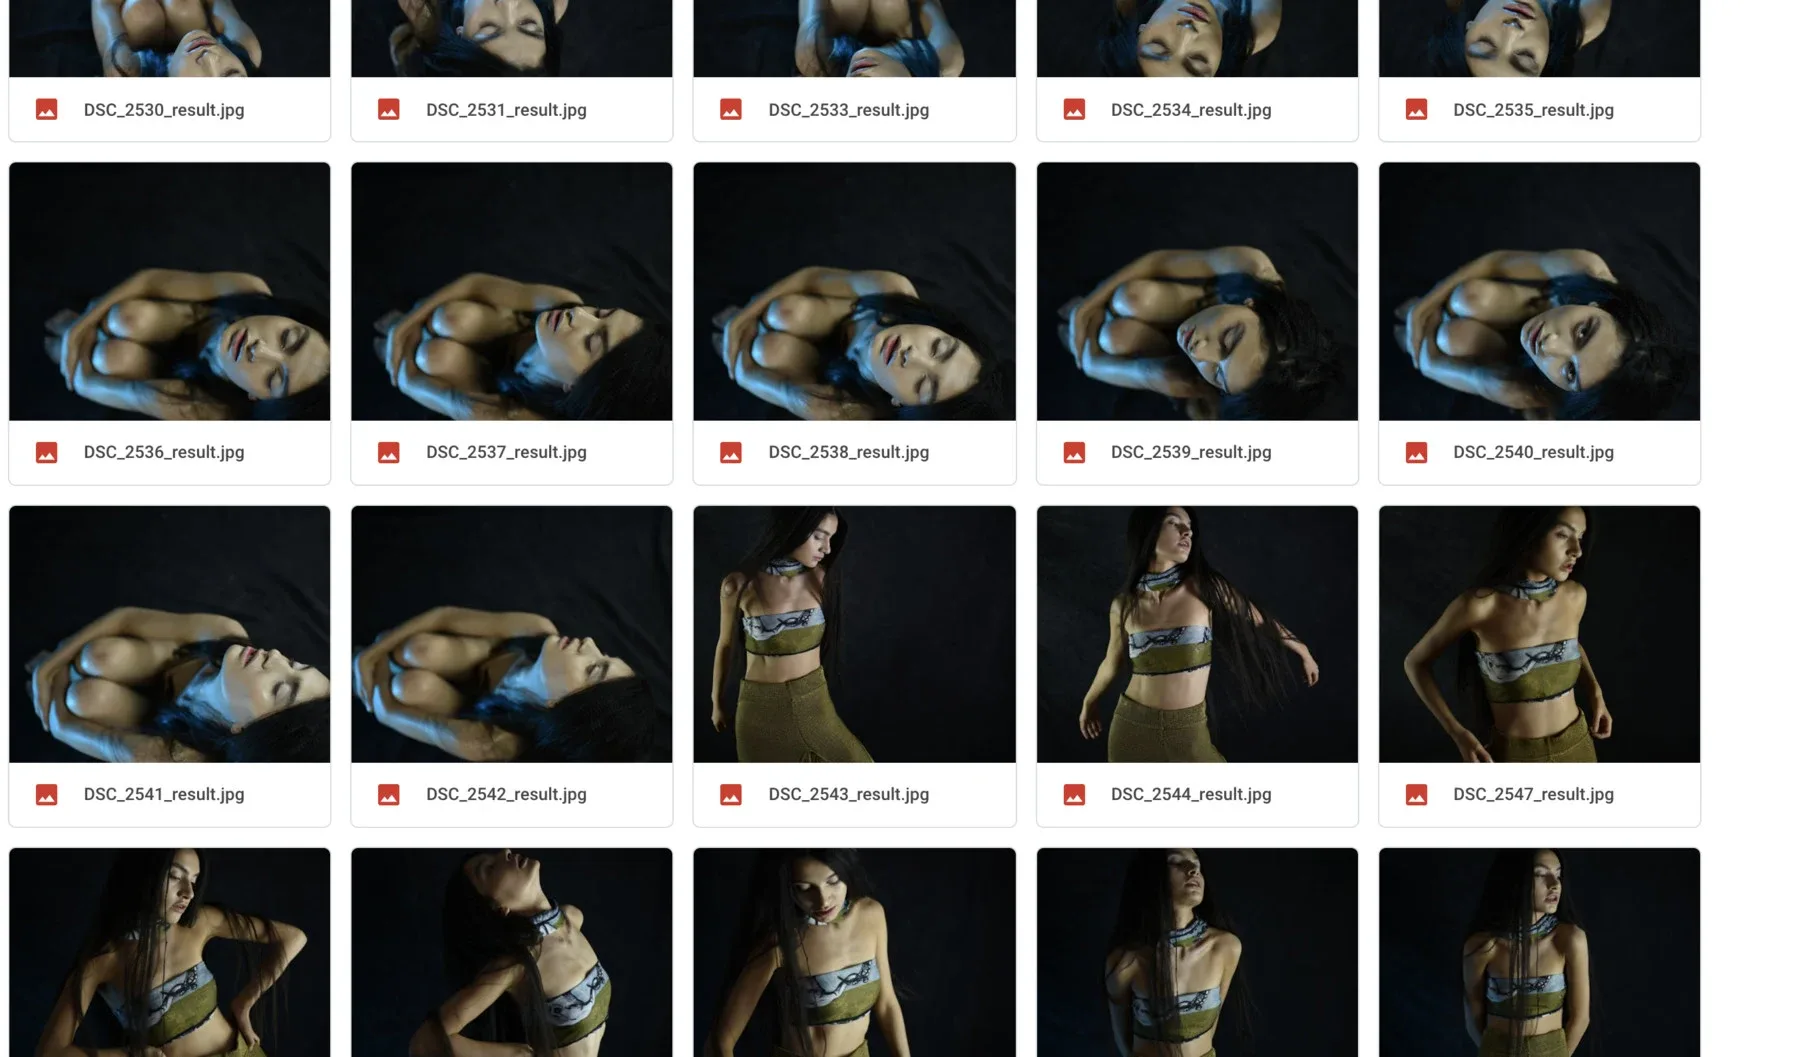Click the image icon beside DSC_2535_result.jpg

point(1416,110)
